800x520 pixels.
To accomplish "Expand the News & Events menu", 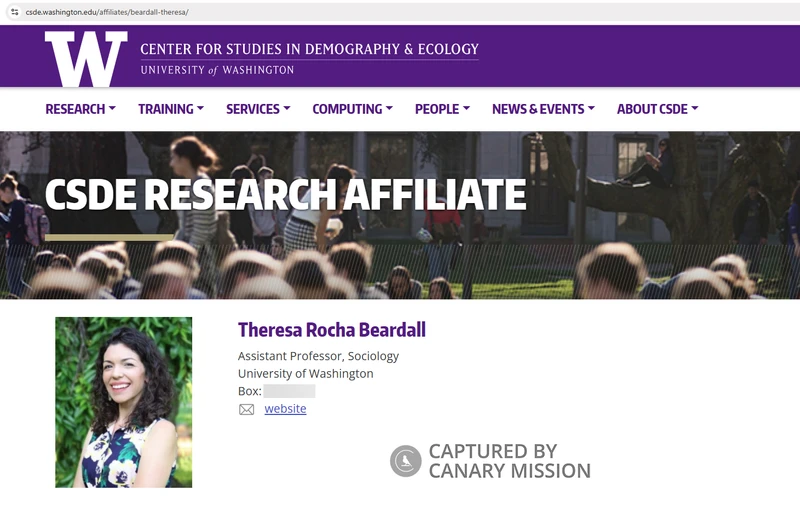I will (x=543, y=109).
